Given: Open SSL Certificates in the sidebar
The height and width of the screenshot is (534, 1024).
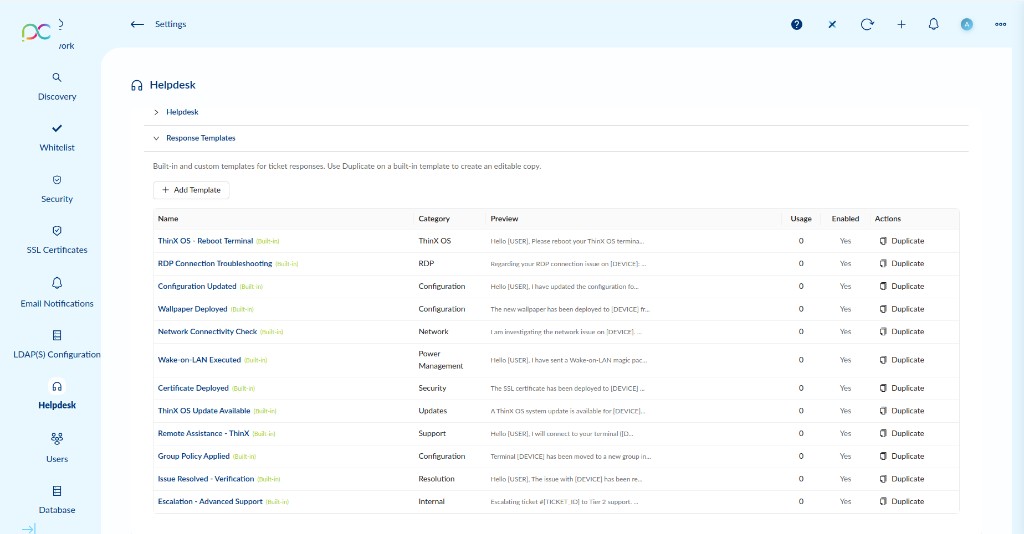Looking at the screenshot, I should [57, 240].
